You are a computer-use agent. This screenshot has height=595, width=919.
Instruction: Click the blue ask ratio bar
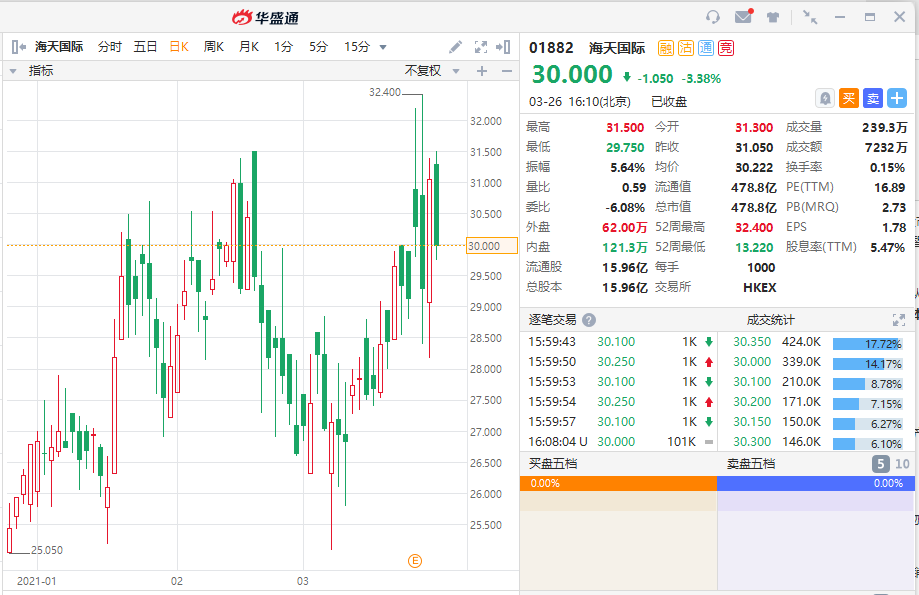tap(814, 483)
